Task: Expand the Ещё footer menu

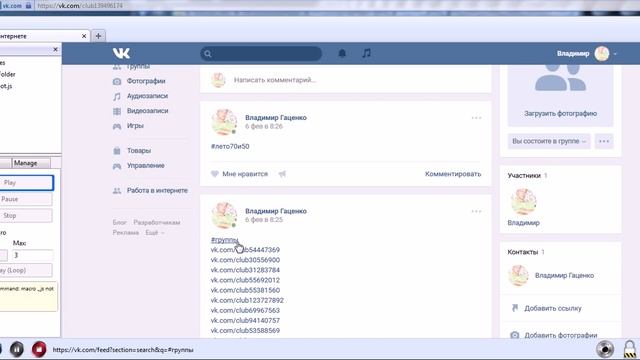Action: click(x=154, y=233)
